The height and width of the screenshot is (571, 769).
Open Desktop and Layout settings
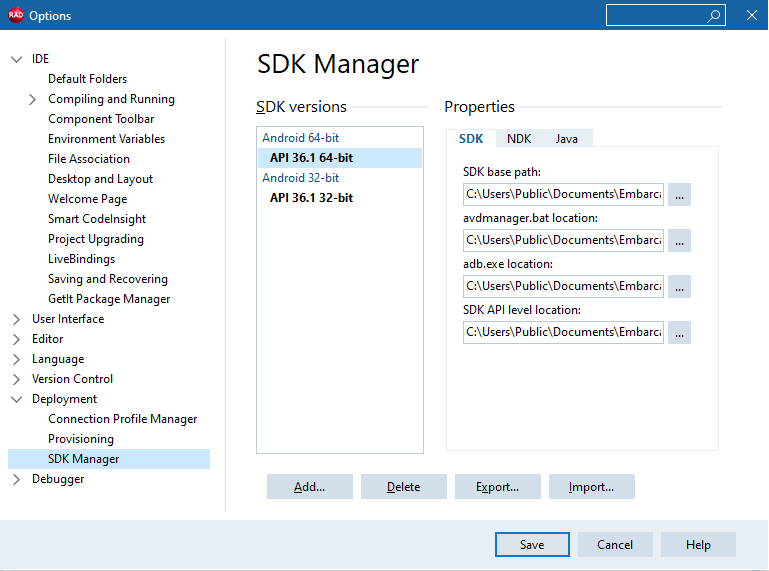(101, 179)
